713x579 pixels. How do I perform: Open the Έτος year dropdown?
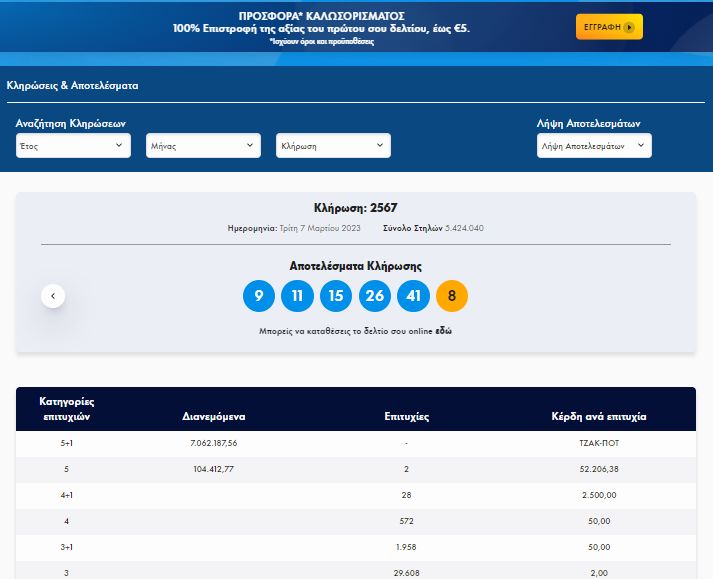click(x=73, y=146)
